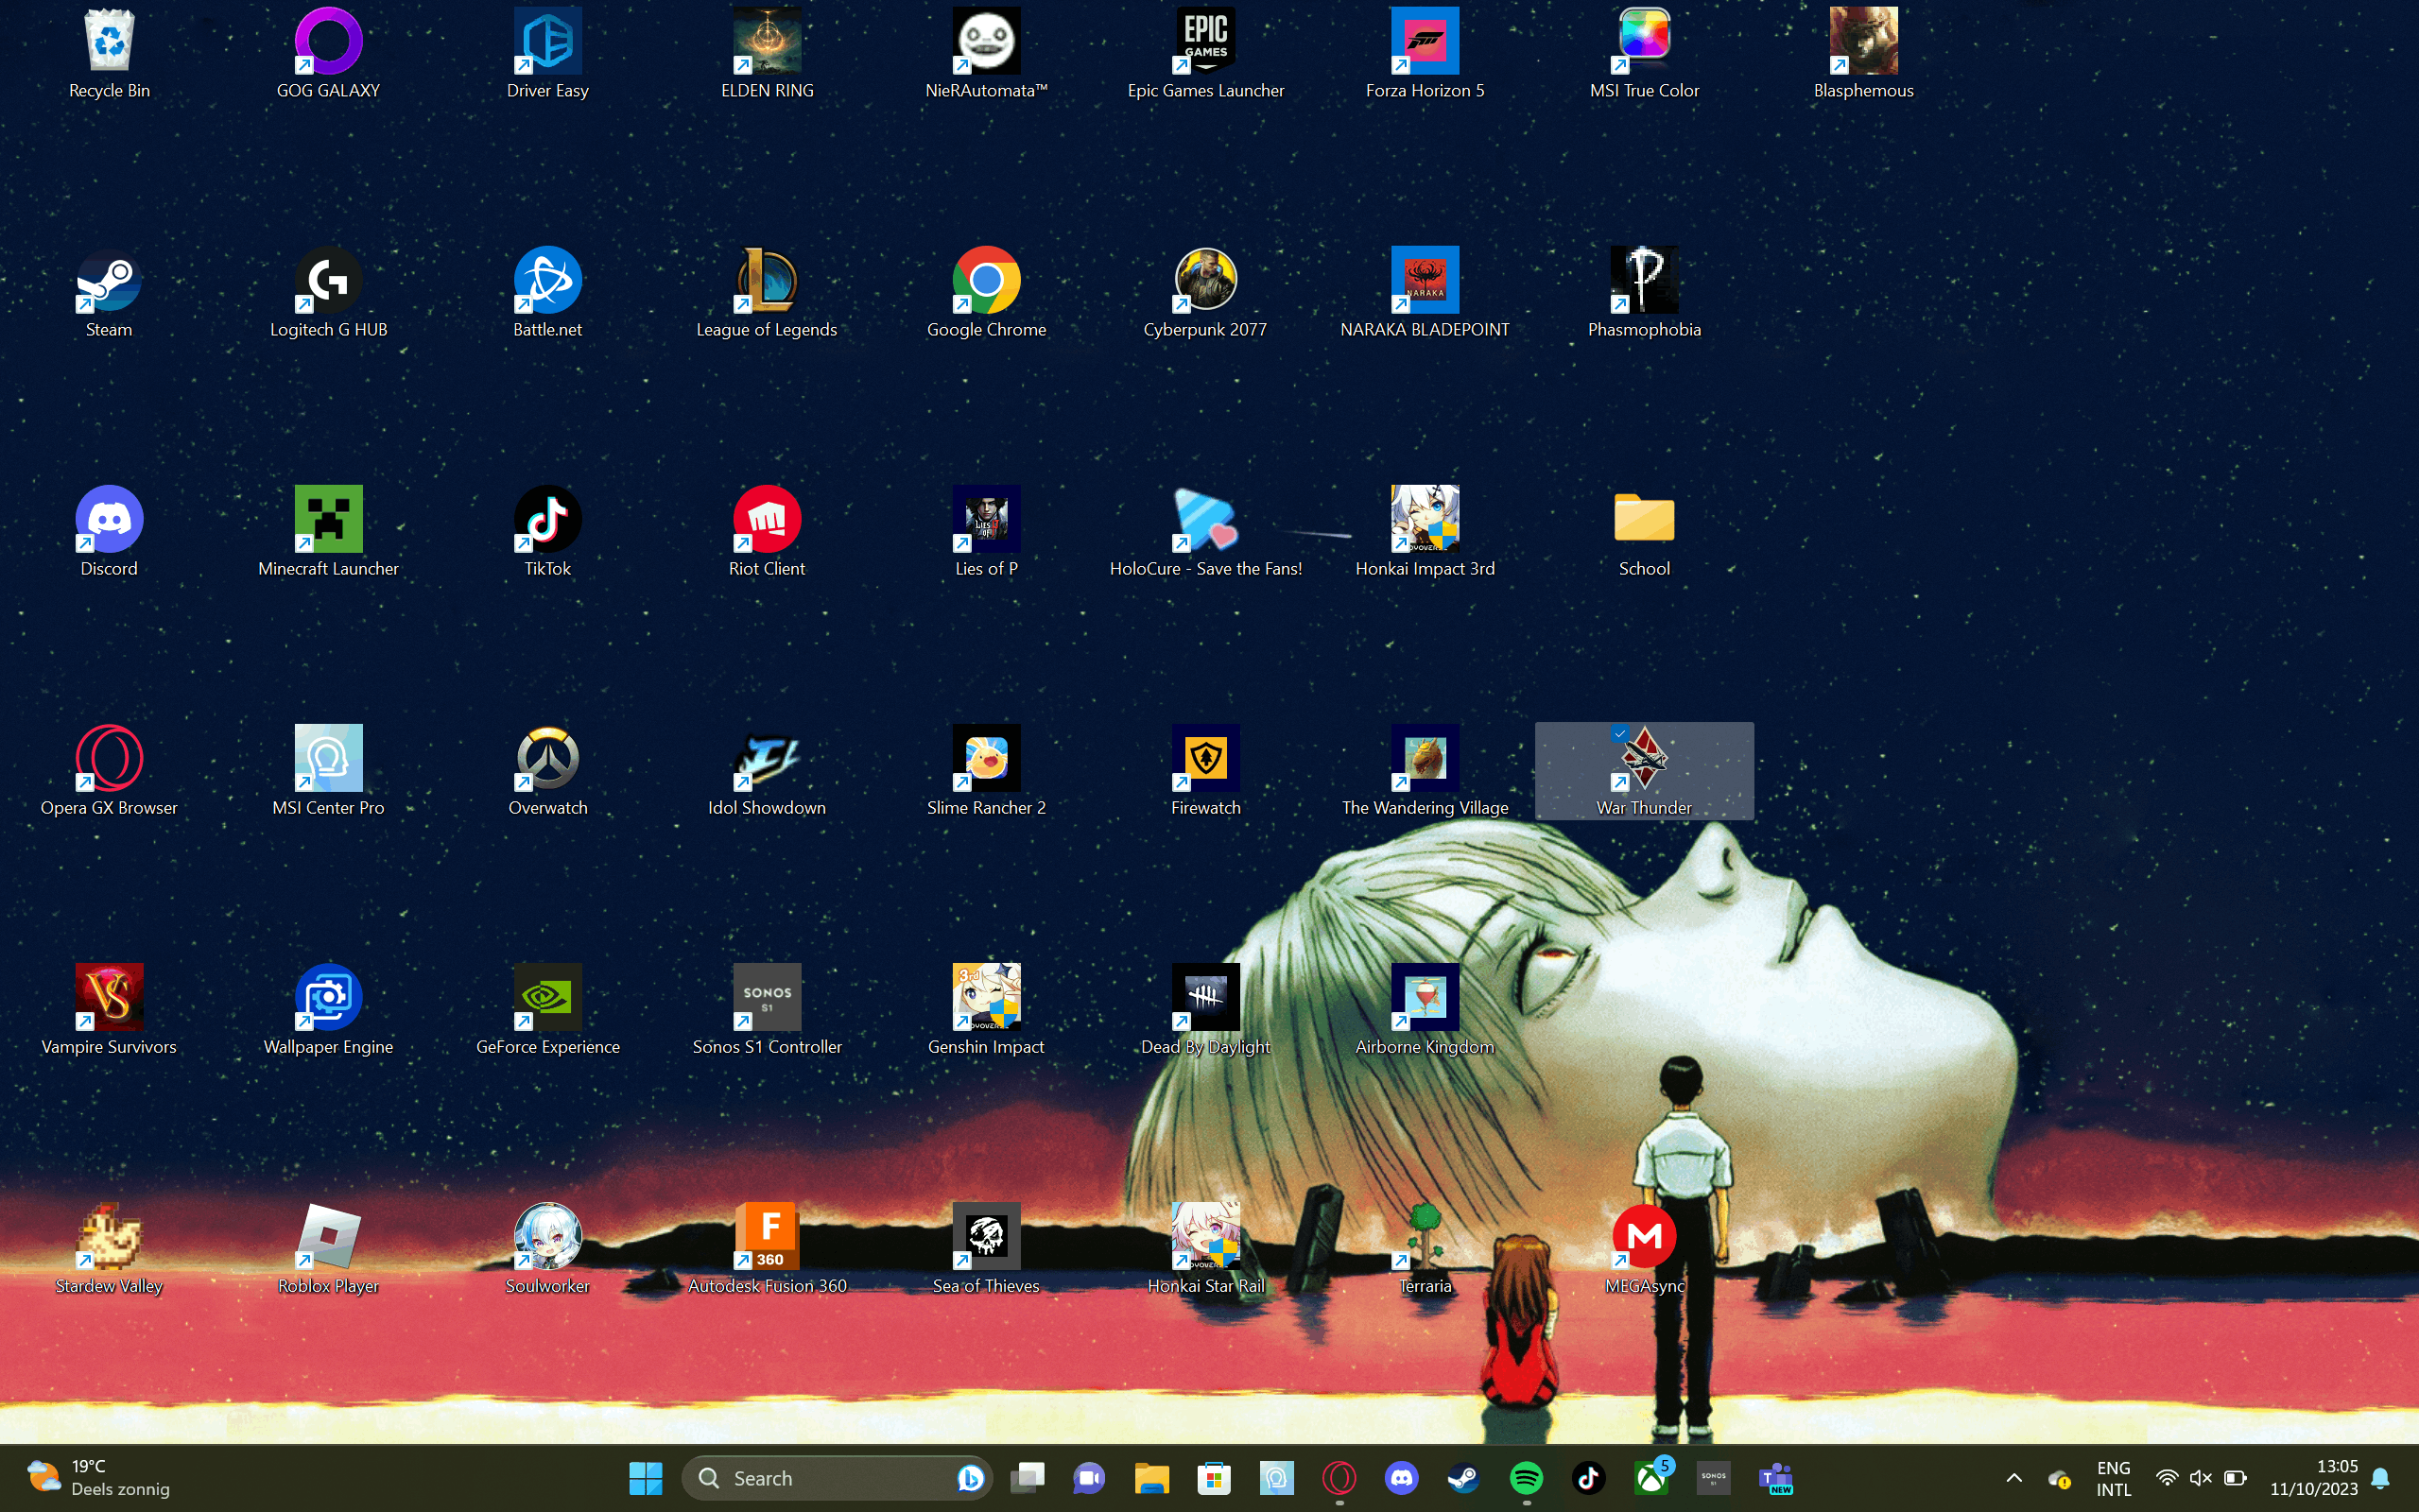The width and height of the screenshot is (2419, 1512).
Task: Select the School folder on desktop
Action: pos(1644,531)
